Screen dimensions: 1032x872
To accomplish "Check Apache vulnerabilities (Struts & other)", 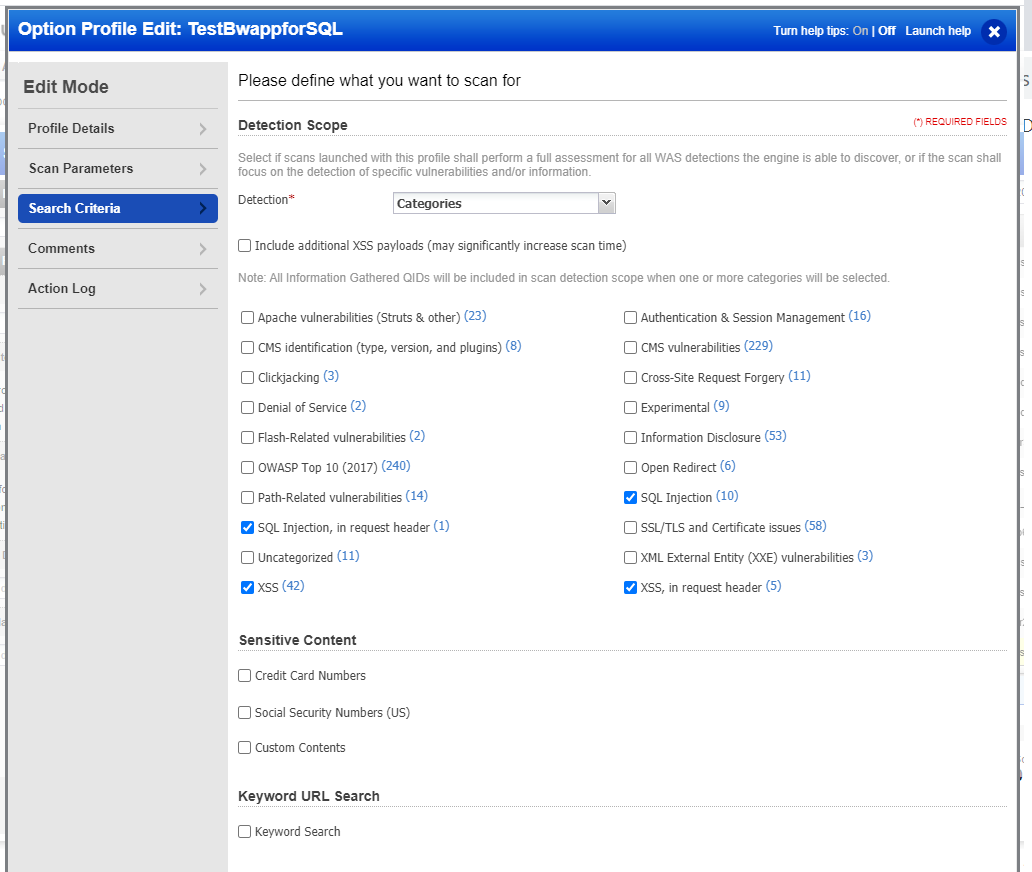I will coord(247,318).
